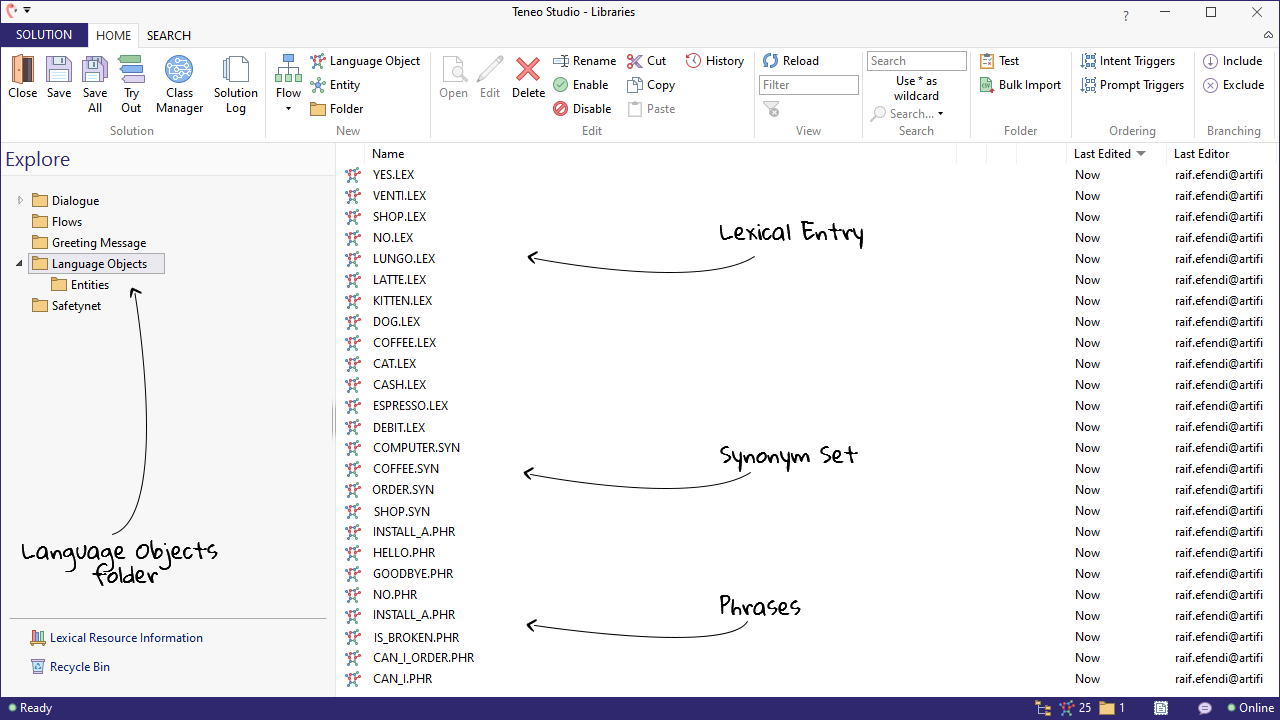Click the Test button in Folder group

point(999,61)
